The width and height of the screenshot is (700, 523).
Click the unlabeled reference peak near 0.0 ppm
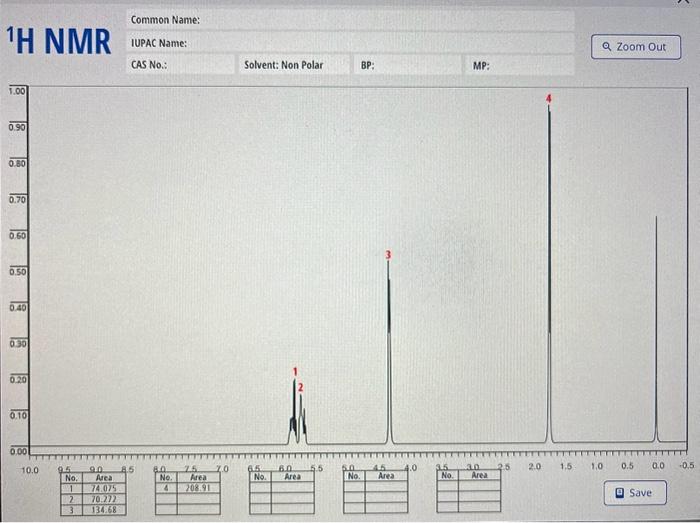pos(656,329)
